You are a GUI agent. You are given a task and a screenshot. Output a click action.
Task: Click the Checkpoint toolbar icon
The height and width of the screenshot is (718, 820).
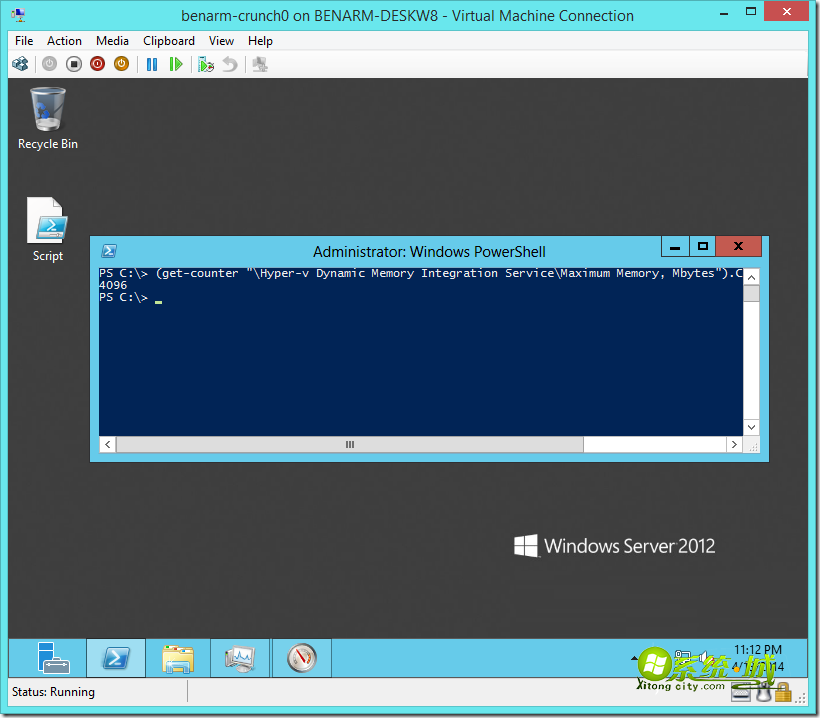tap(206, 64)
